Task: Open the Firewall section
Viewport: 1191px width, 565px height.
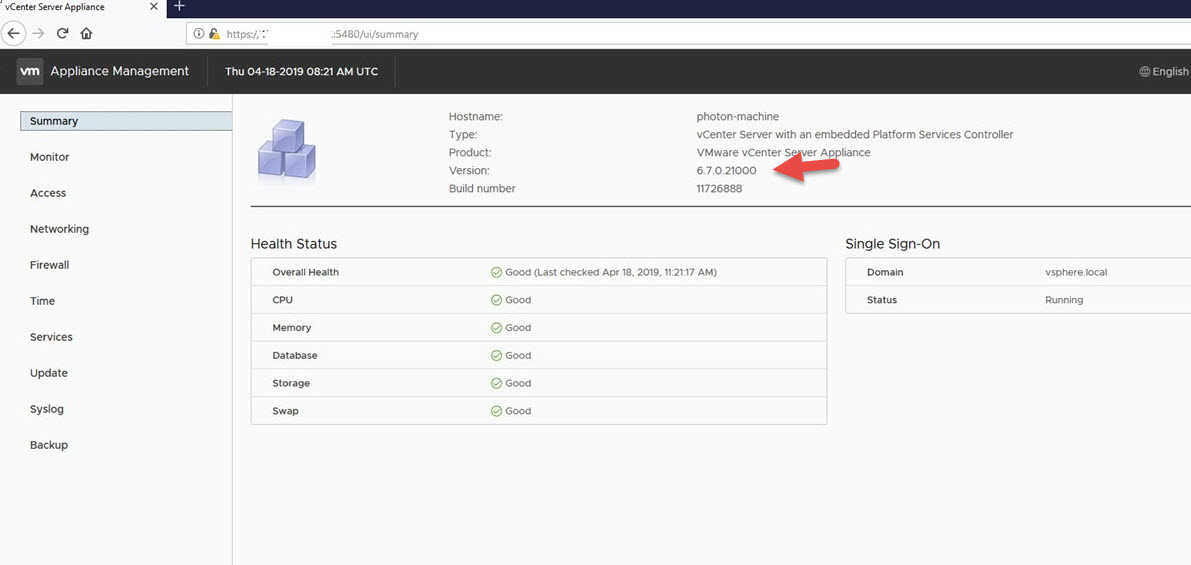Action: click(x=49, y=265)
